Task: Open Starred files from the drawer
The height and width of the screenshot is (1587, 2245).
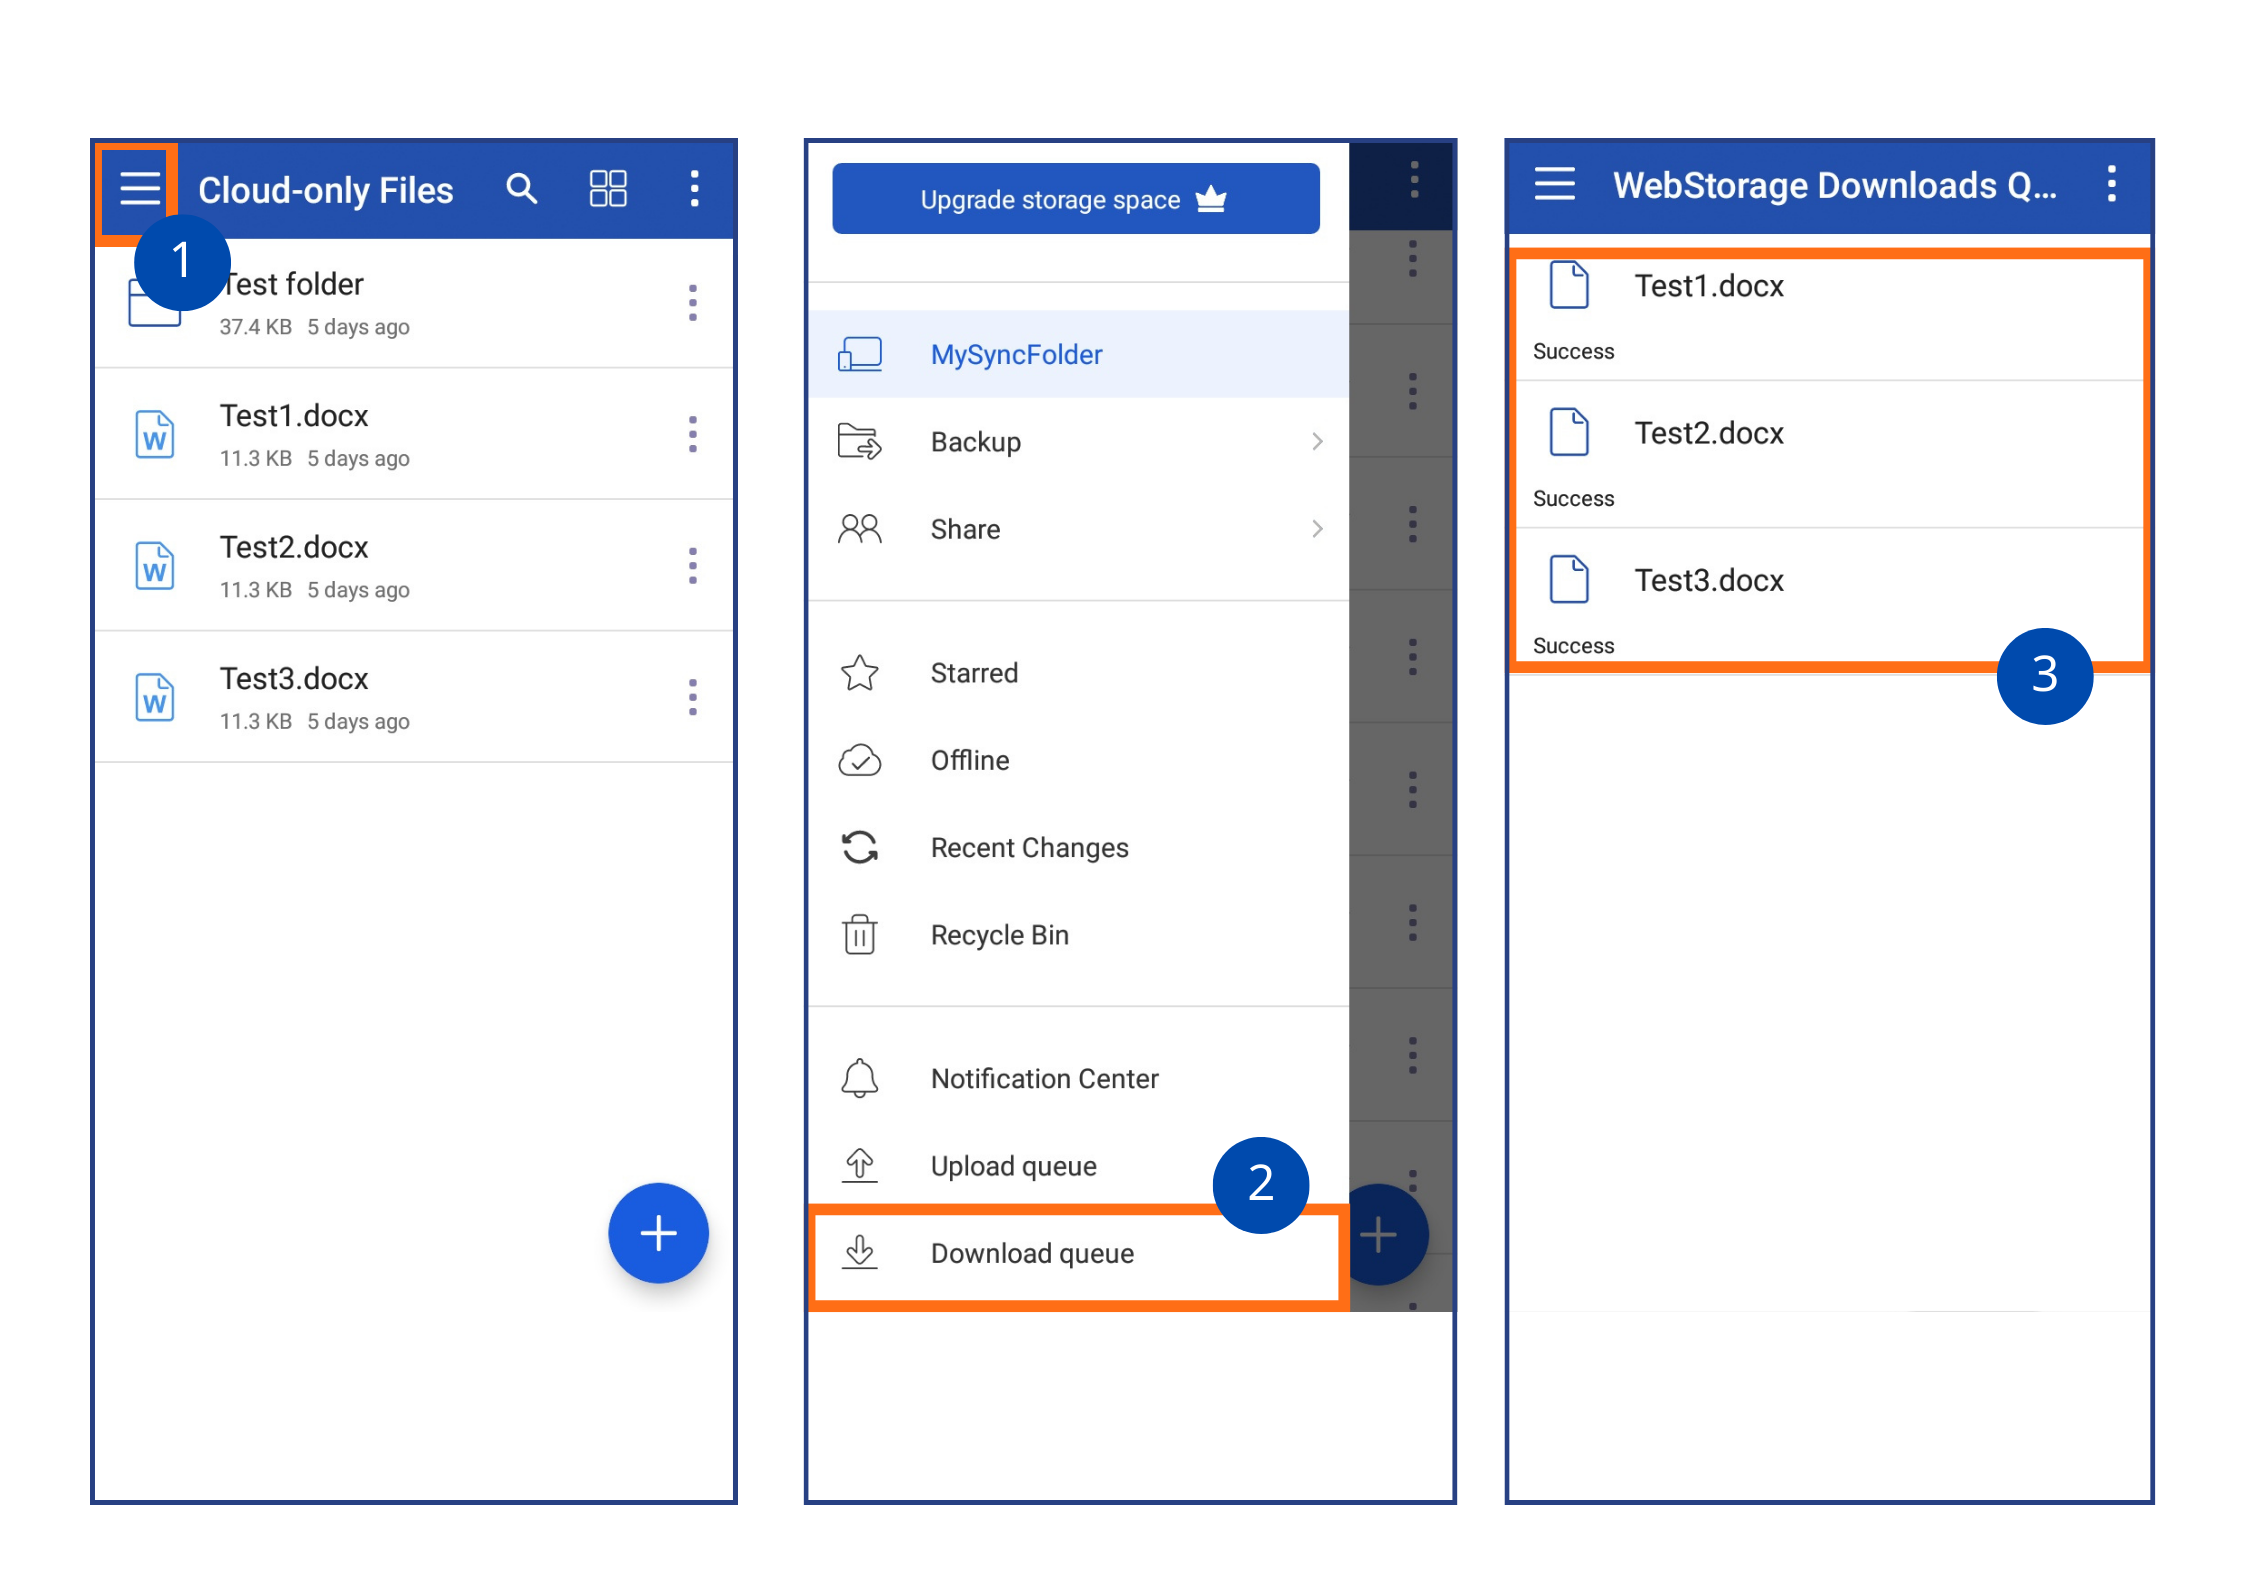Action: pos(1078,673)
